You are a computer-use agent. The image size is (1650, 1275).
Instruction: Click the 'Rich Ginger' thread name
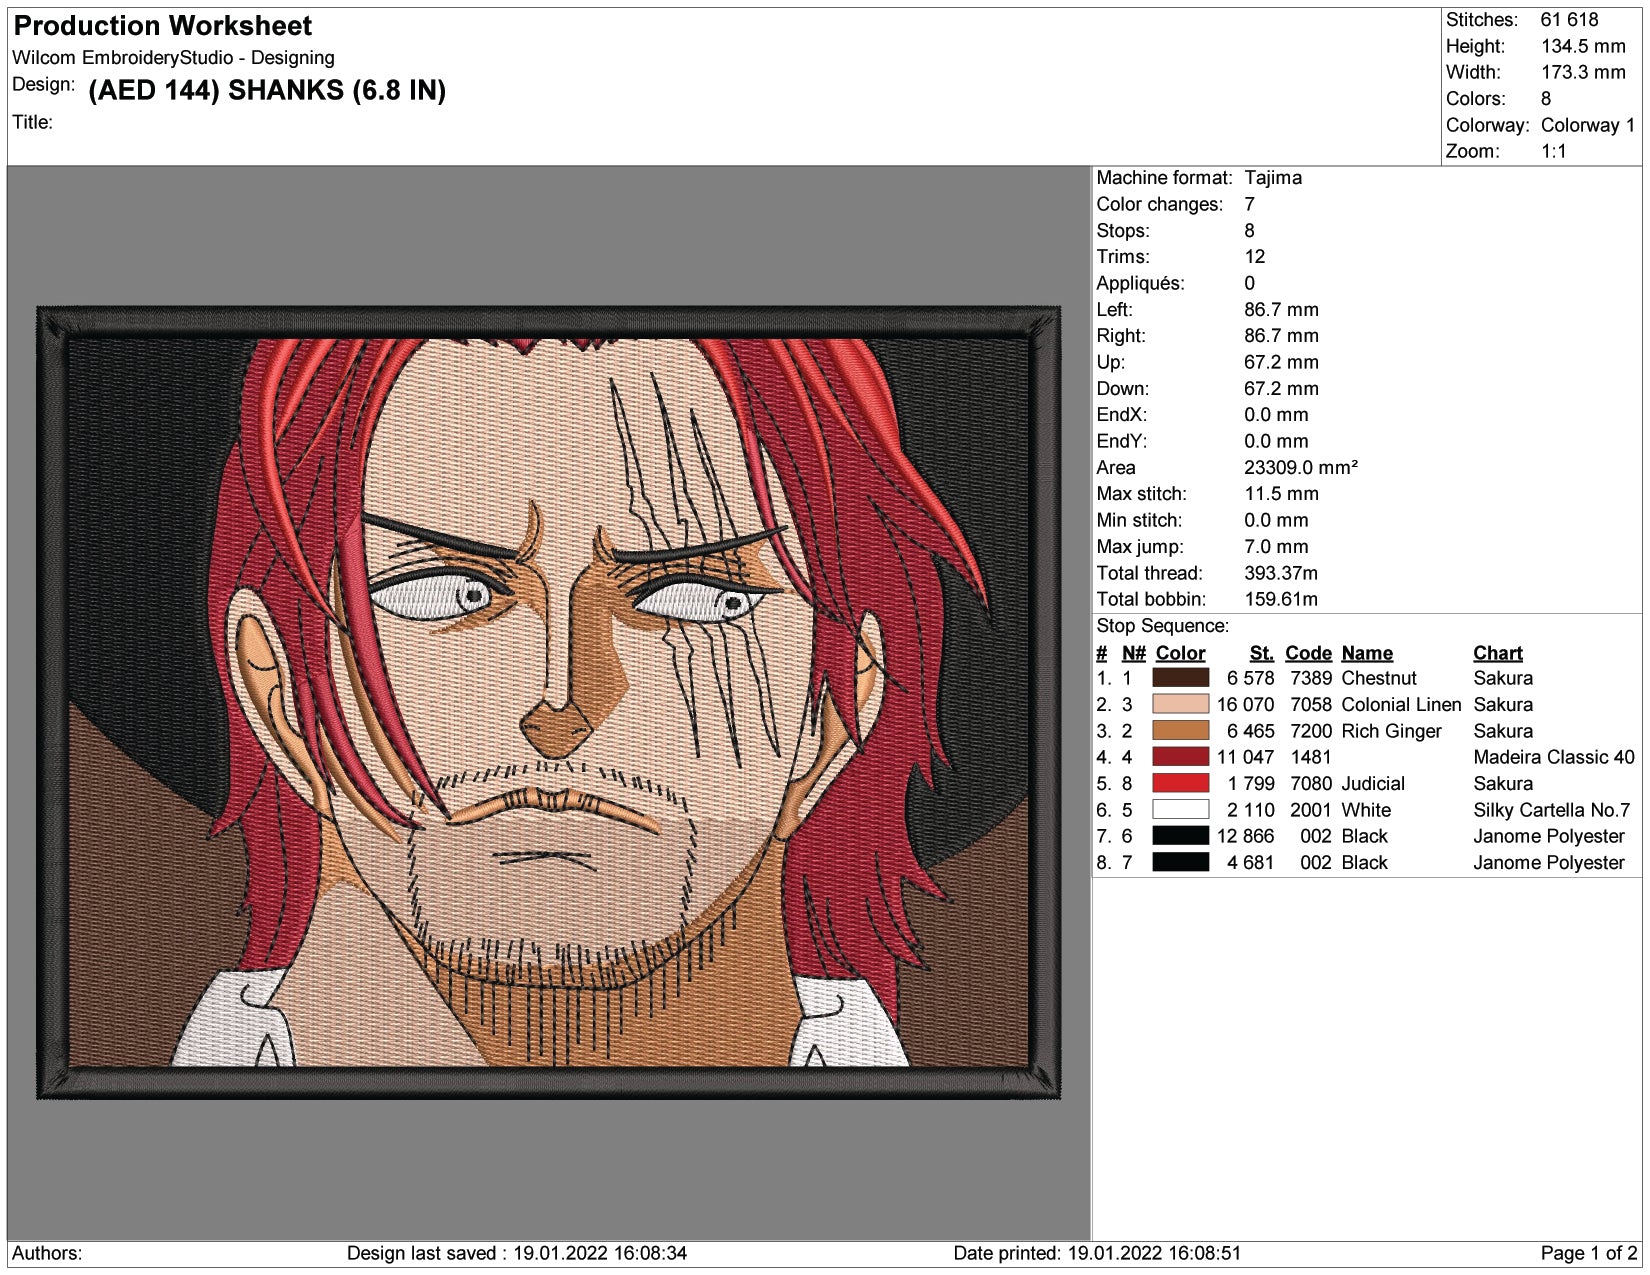click(x=1391, y=731)
